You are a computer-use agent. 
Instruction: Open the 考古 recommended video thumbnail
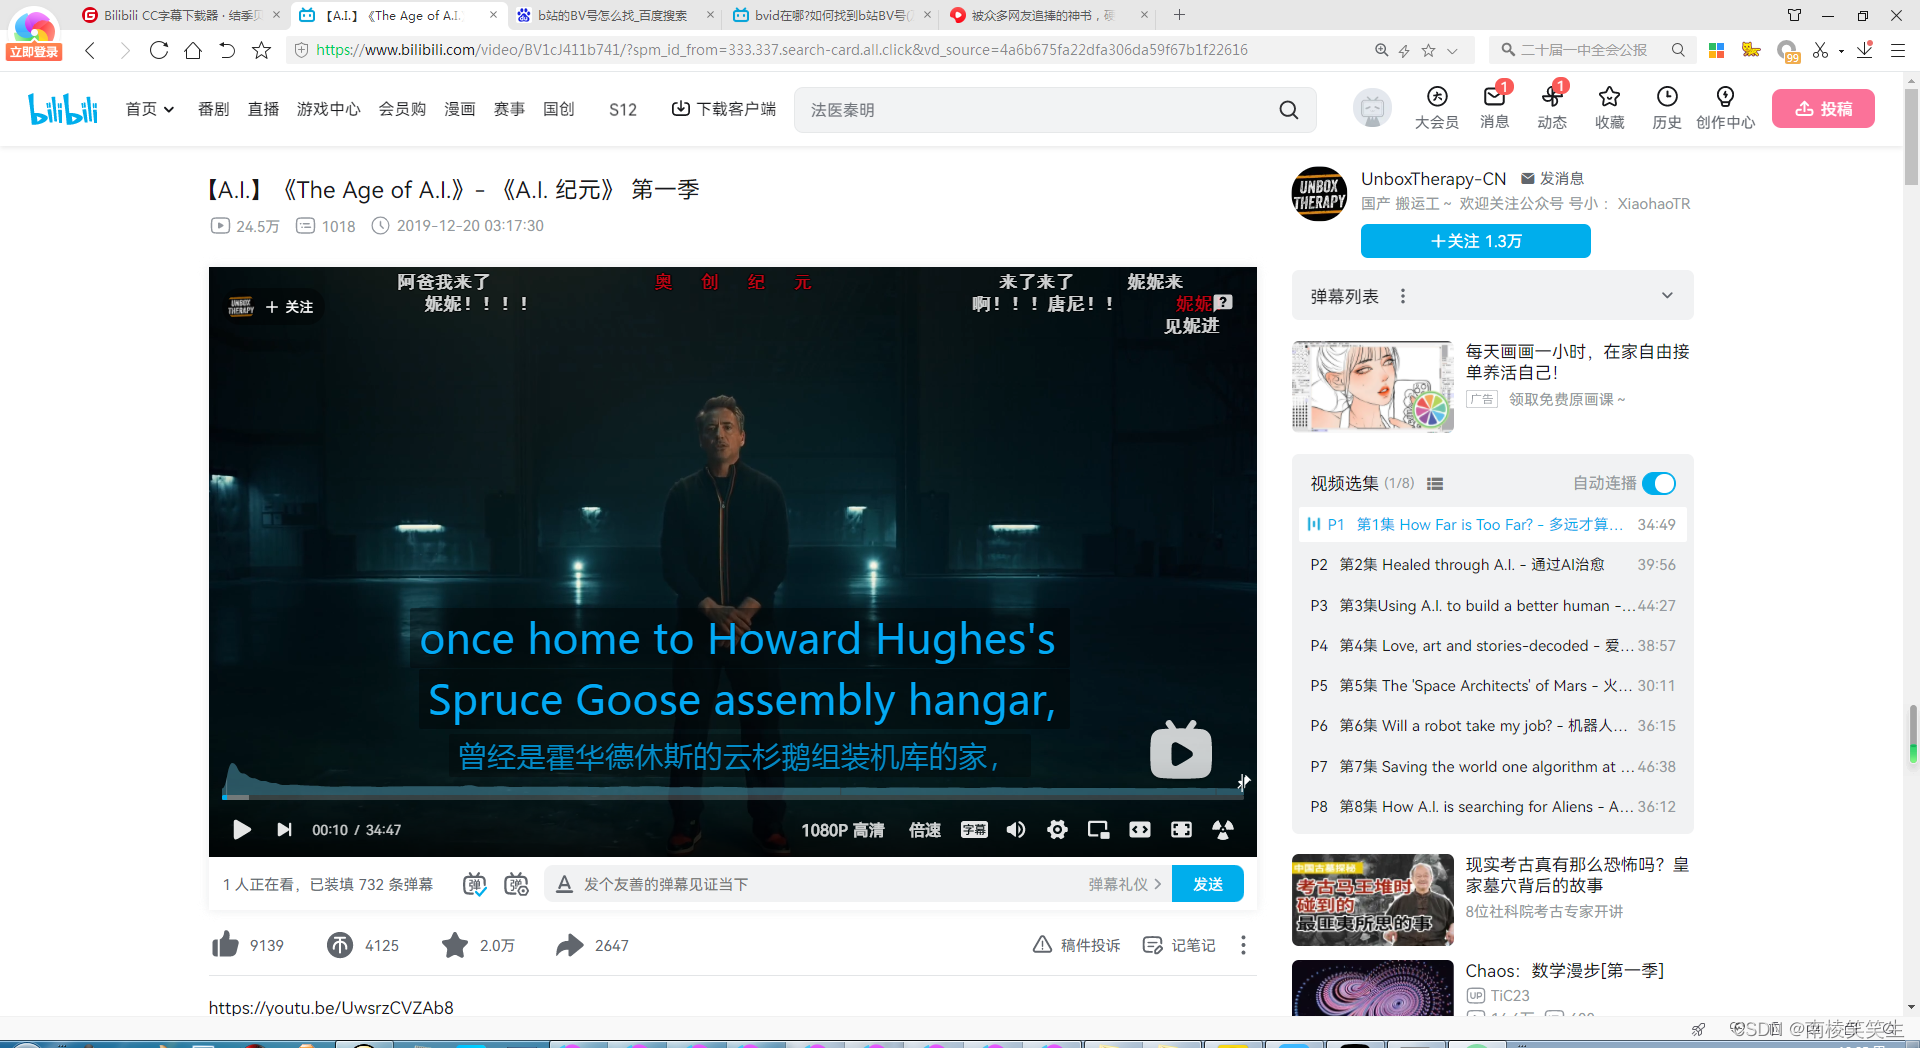(x=1372, y=899)
